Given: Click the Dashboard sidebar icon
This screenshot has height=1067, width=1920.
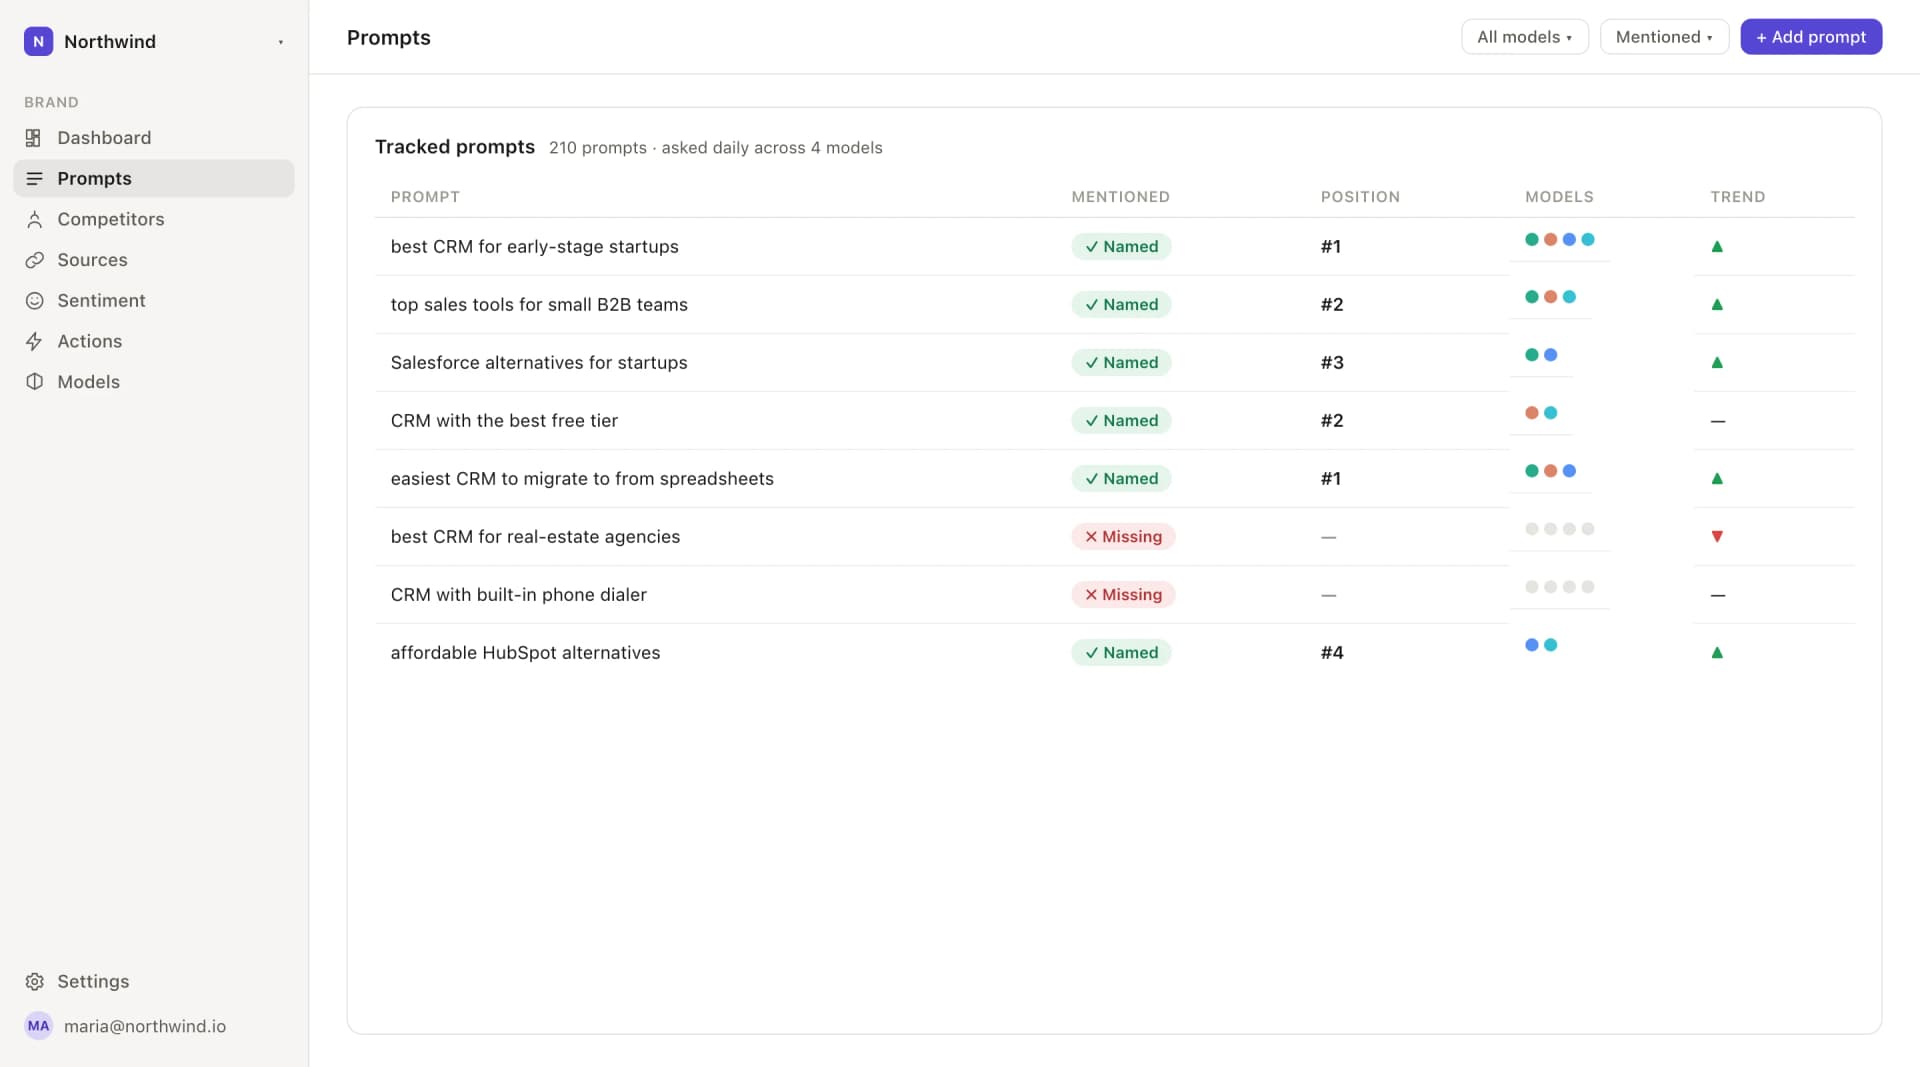Looking at the screenshot, I should coord(34,138).
